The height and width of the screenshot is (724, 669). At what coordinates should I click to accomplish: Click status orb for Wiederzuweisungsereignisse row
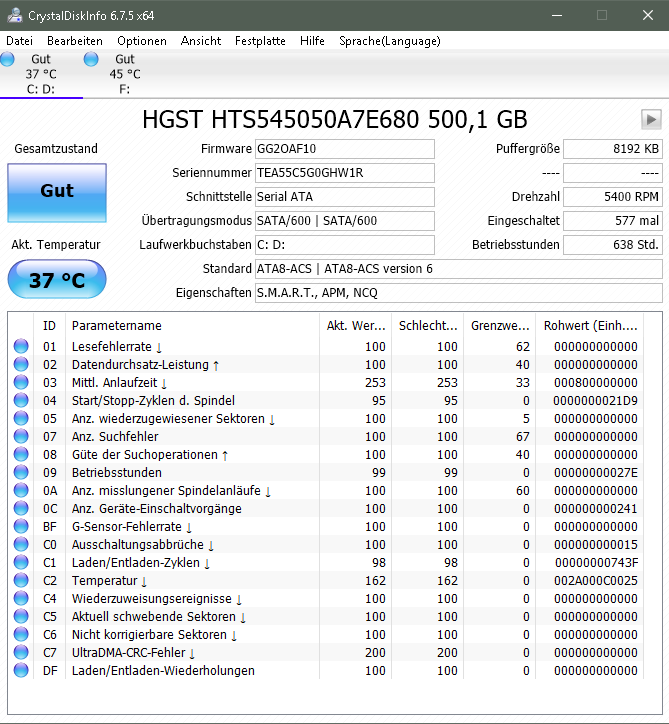[21, 598]
